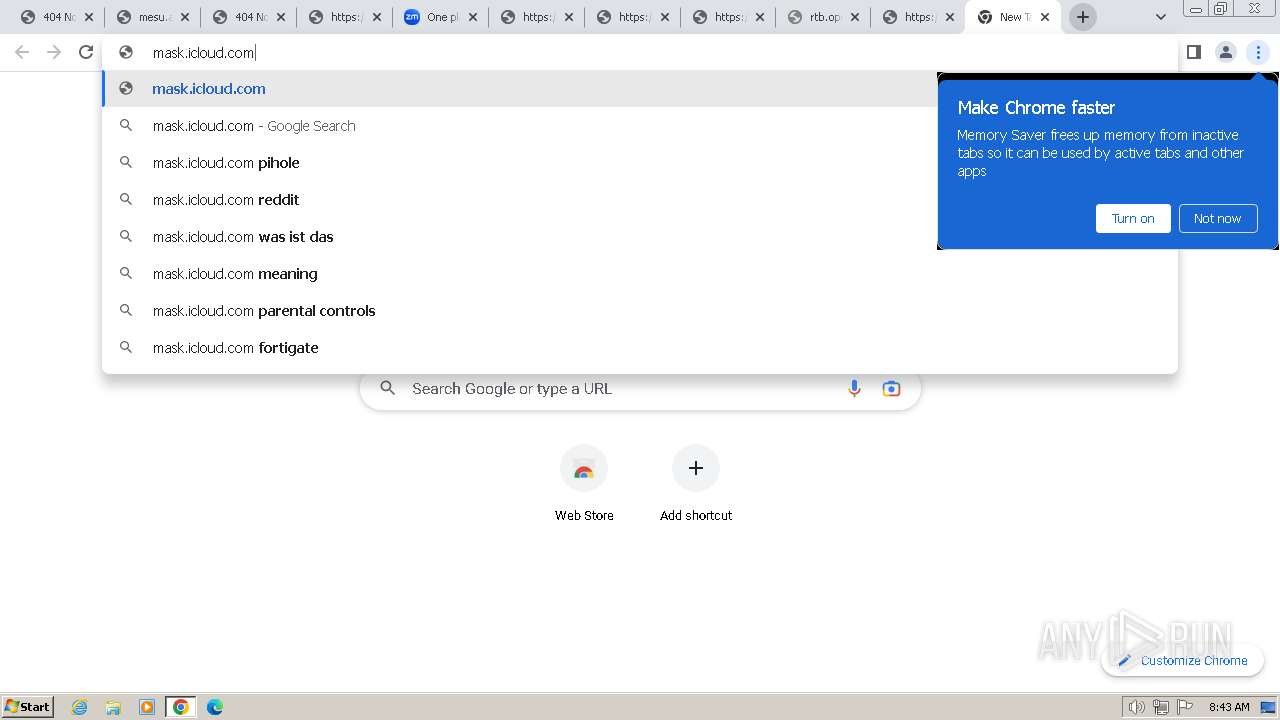Click the Forward navigation arrow
This screenshot has height=720, width=1280.
pyautogui.click(x=54, y=52)
